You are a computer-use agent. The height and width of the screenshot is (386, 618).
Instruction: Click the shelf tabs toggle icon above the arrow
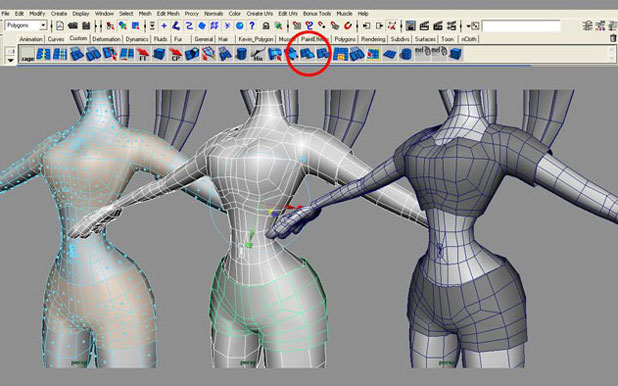pyautogui.click(x=11, y=51)
